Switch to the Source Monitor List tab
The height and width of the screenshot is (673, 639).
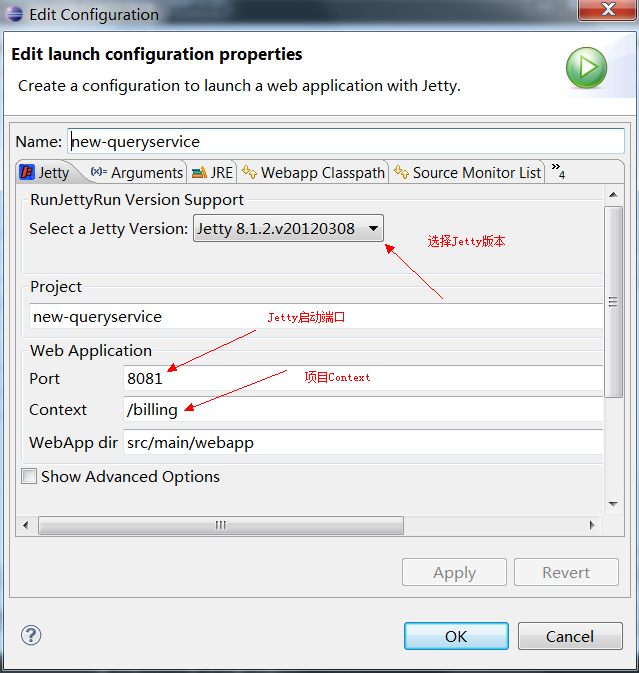pyautogui.click(x=467, y=173)
